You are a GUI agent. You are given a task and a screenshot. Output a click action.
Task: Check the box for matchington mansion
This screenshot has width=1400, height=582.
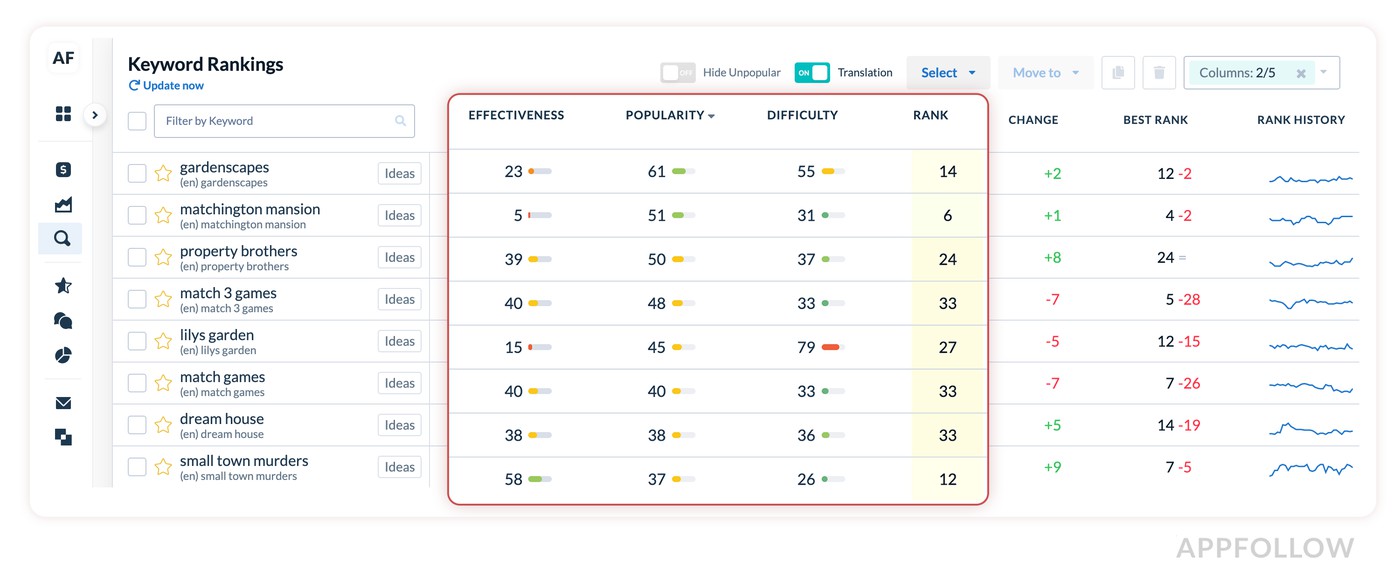click(137, 216)
